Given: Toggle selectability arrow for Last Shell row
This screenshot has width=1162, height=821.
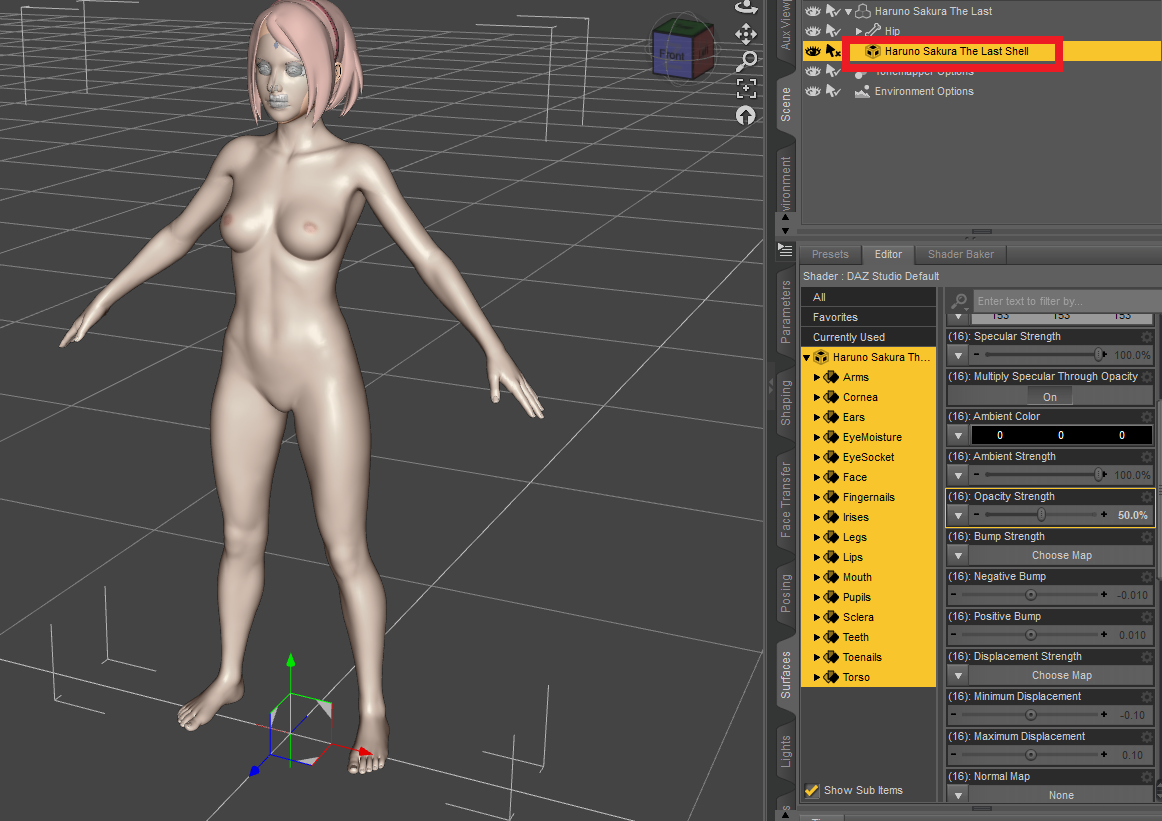Looking at the screenshot, I should tap(833, 51).
